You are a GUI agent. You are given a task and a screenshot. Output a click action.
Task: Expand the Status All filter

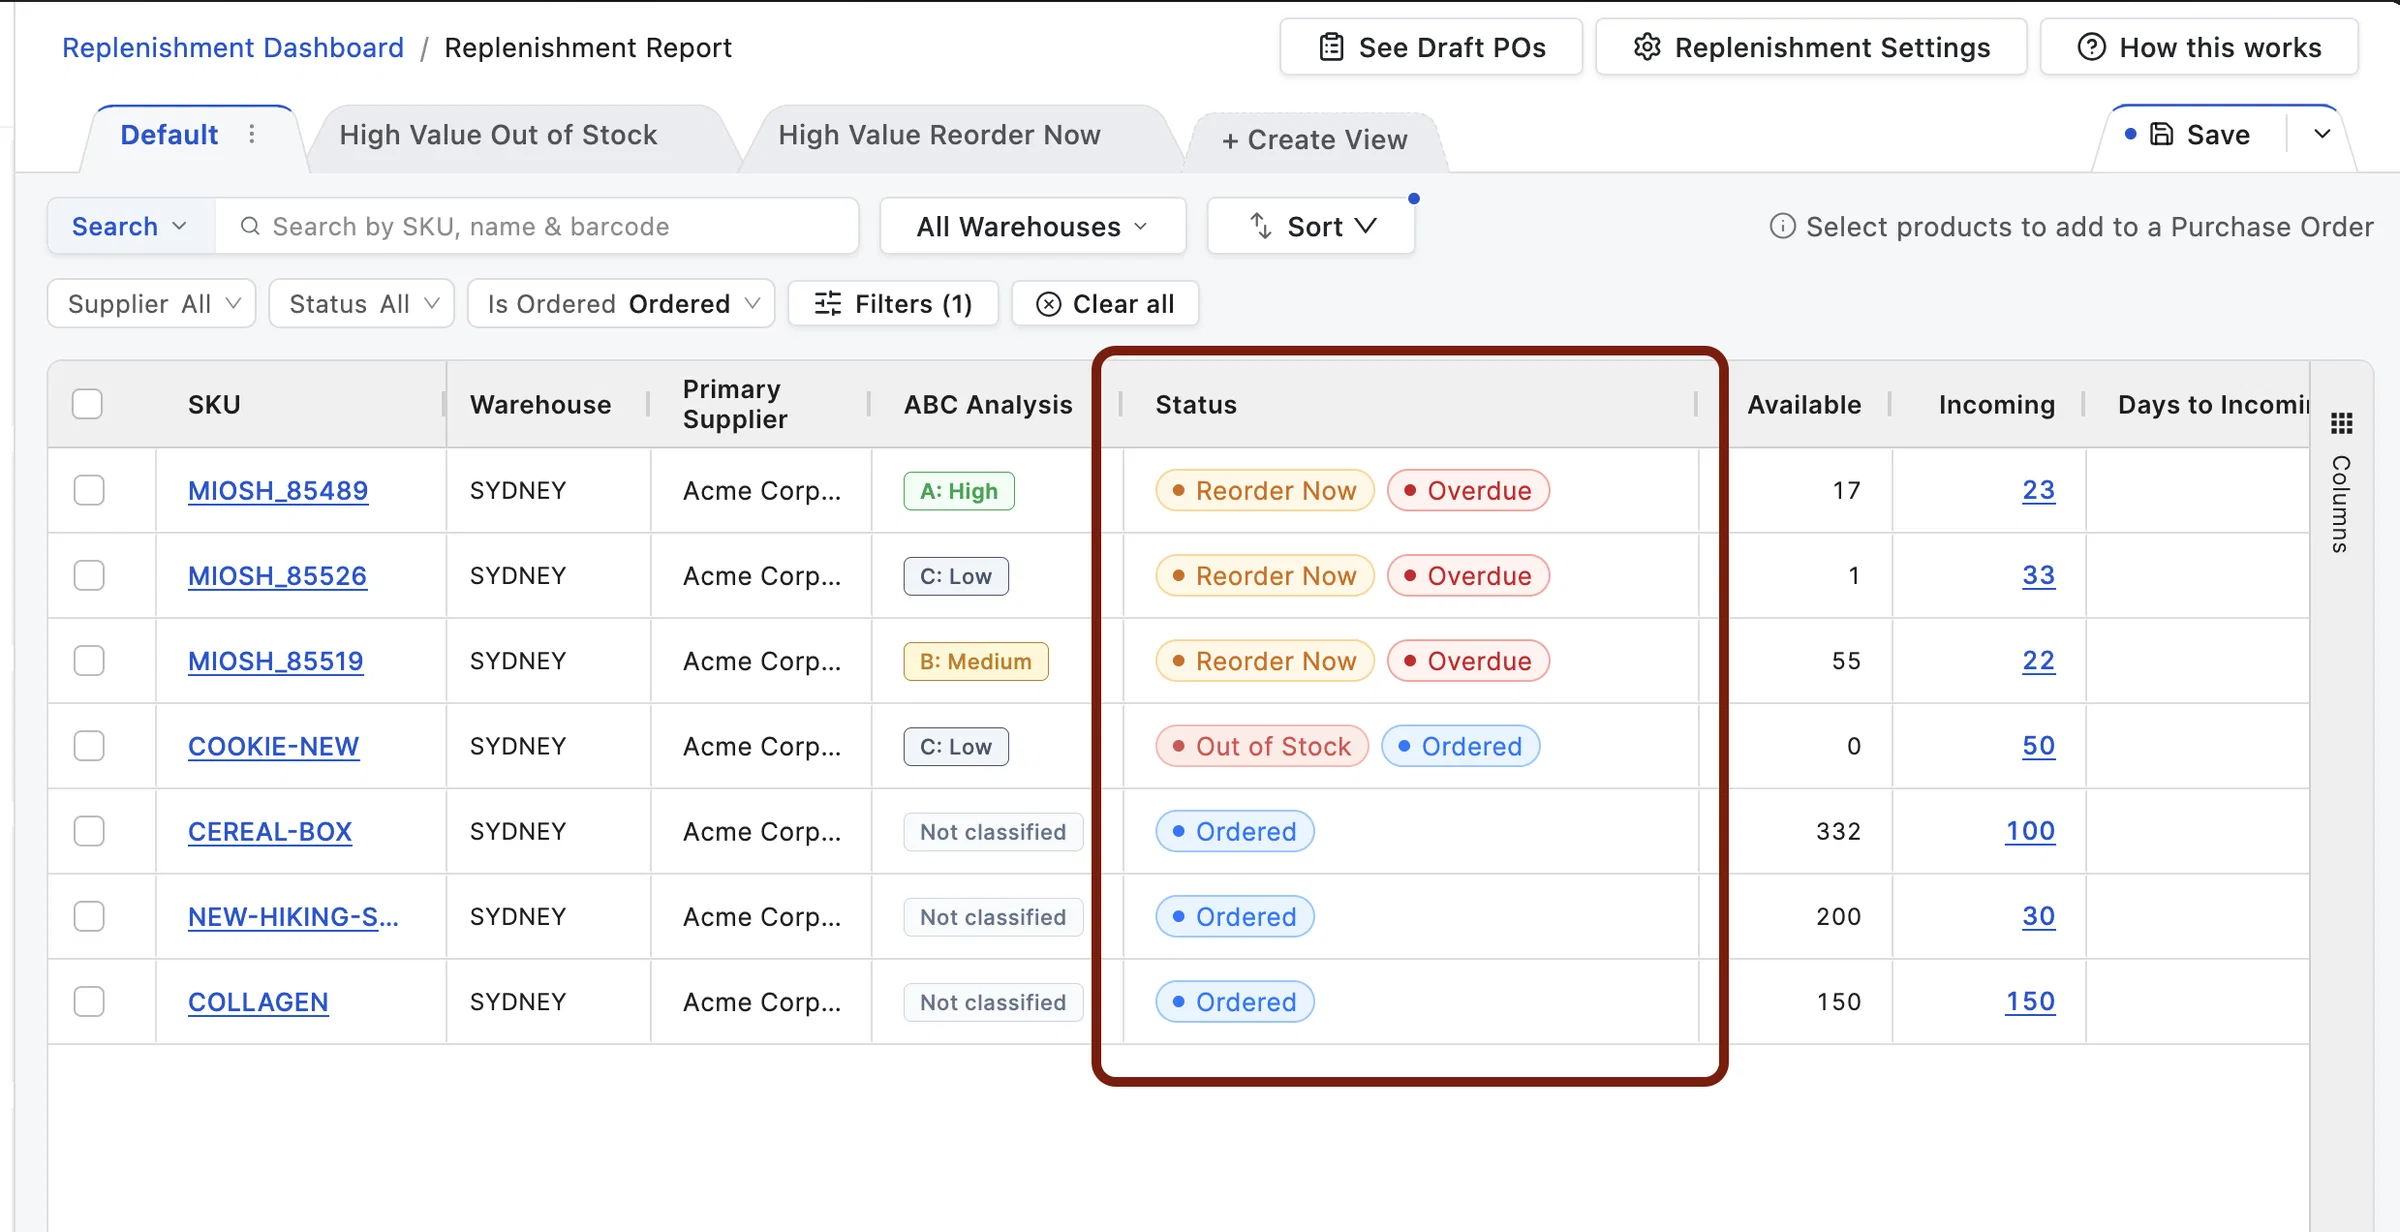click(362, 303)
